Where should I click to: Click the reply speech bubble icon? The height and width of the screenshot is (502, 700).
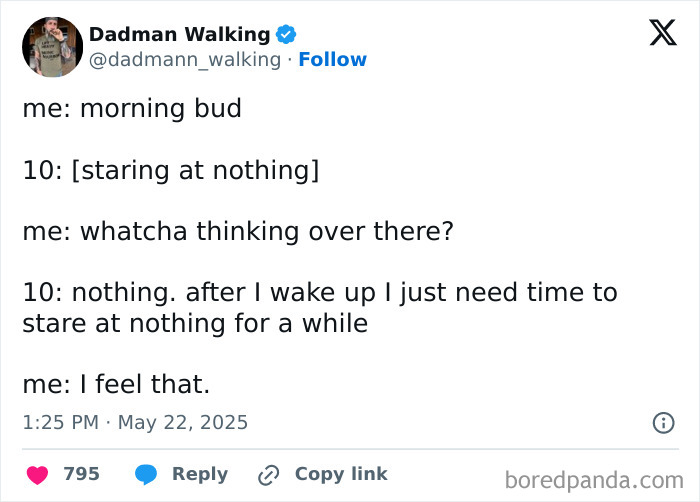point(144,474)
